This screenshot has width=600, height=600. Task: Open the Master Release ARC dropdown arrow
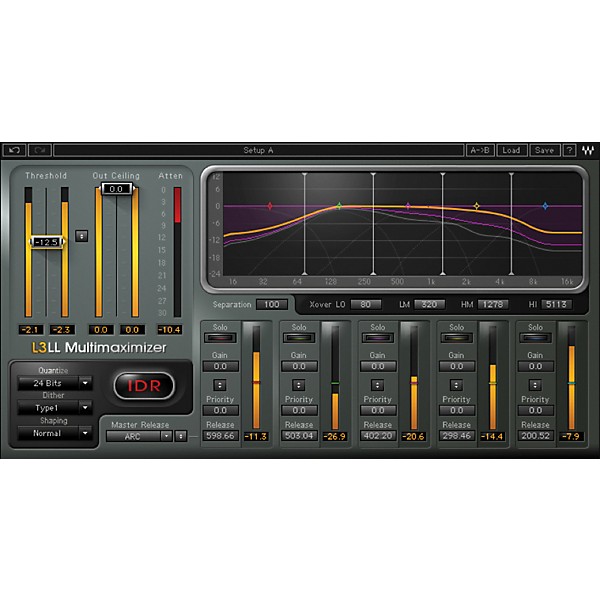pyautogui.click(x=166, y=436)
